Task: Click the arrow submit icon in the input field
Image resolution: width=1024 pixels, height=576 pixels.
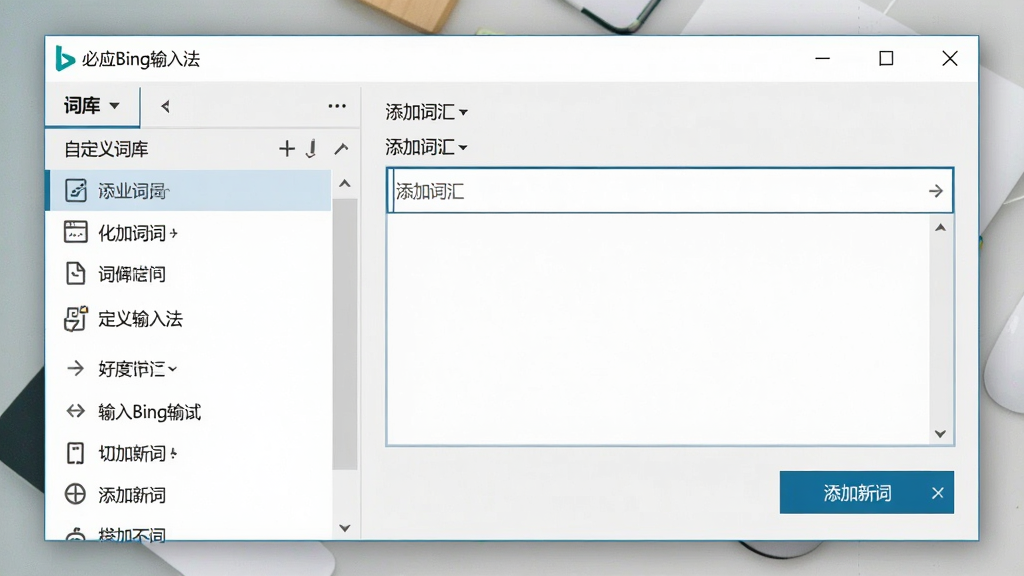Action: 936,191
